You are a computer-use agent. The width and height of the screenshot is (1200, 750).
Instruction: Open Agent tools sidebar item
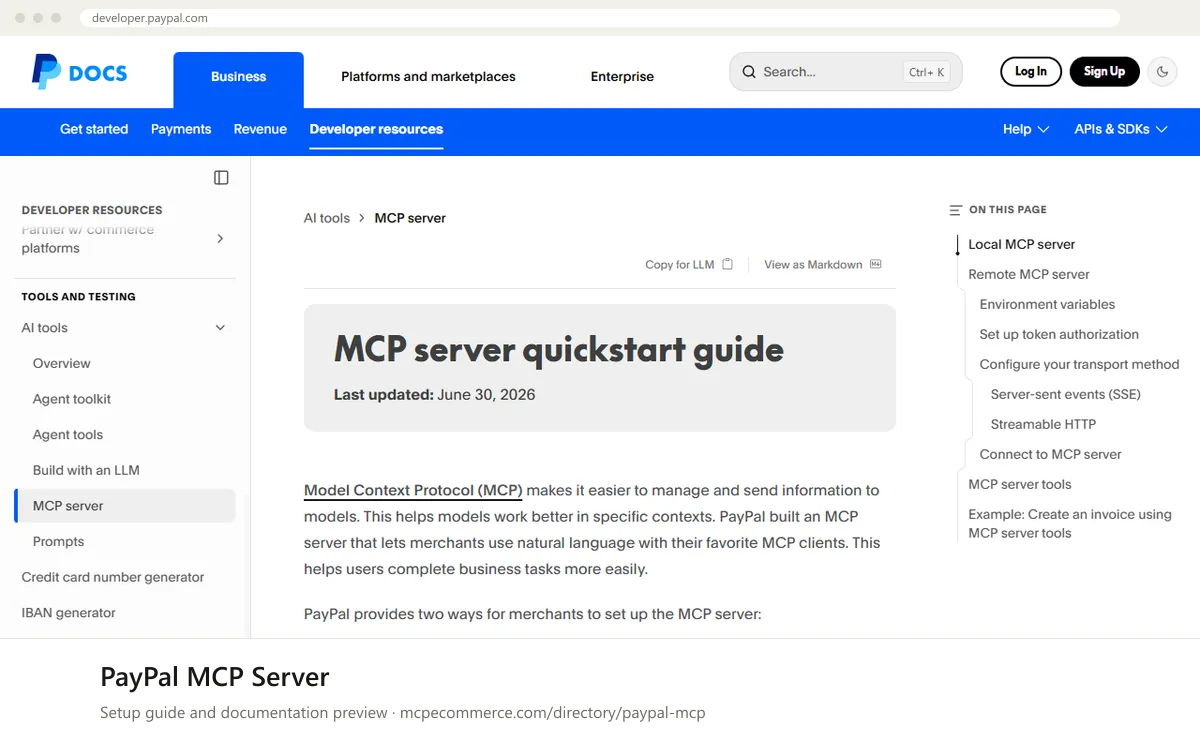coord(68,435)
